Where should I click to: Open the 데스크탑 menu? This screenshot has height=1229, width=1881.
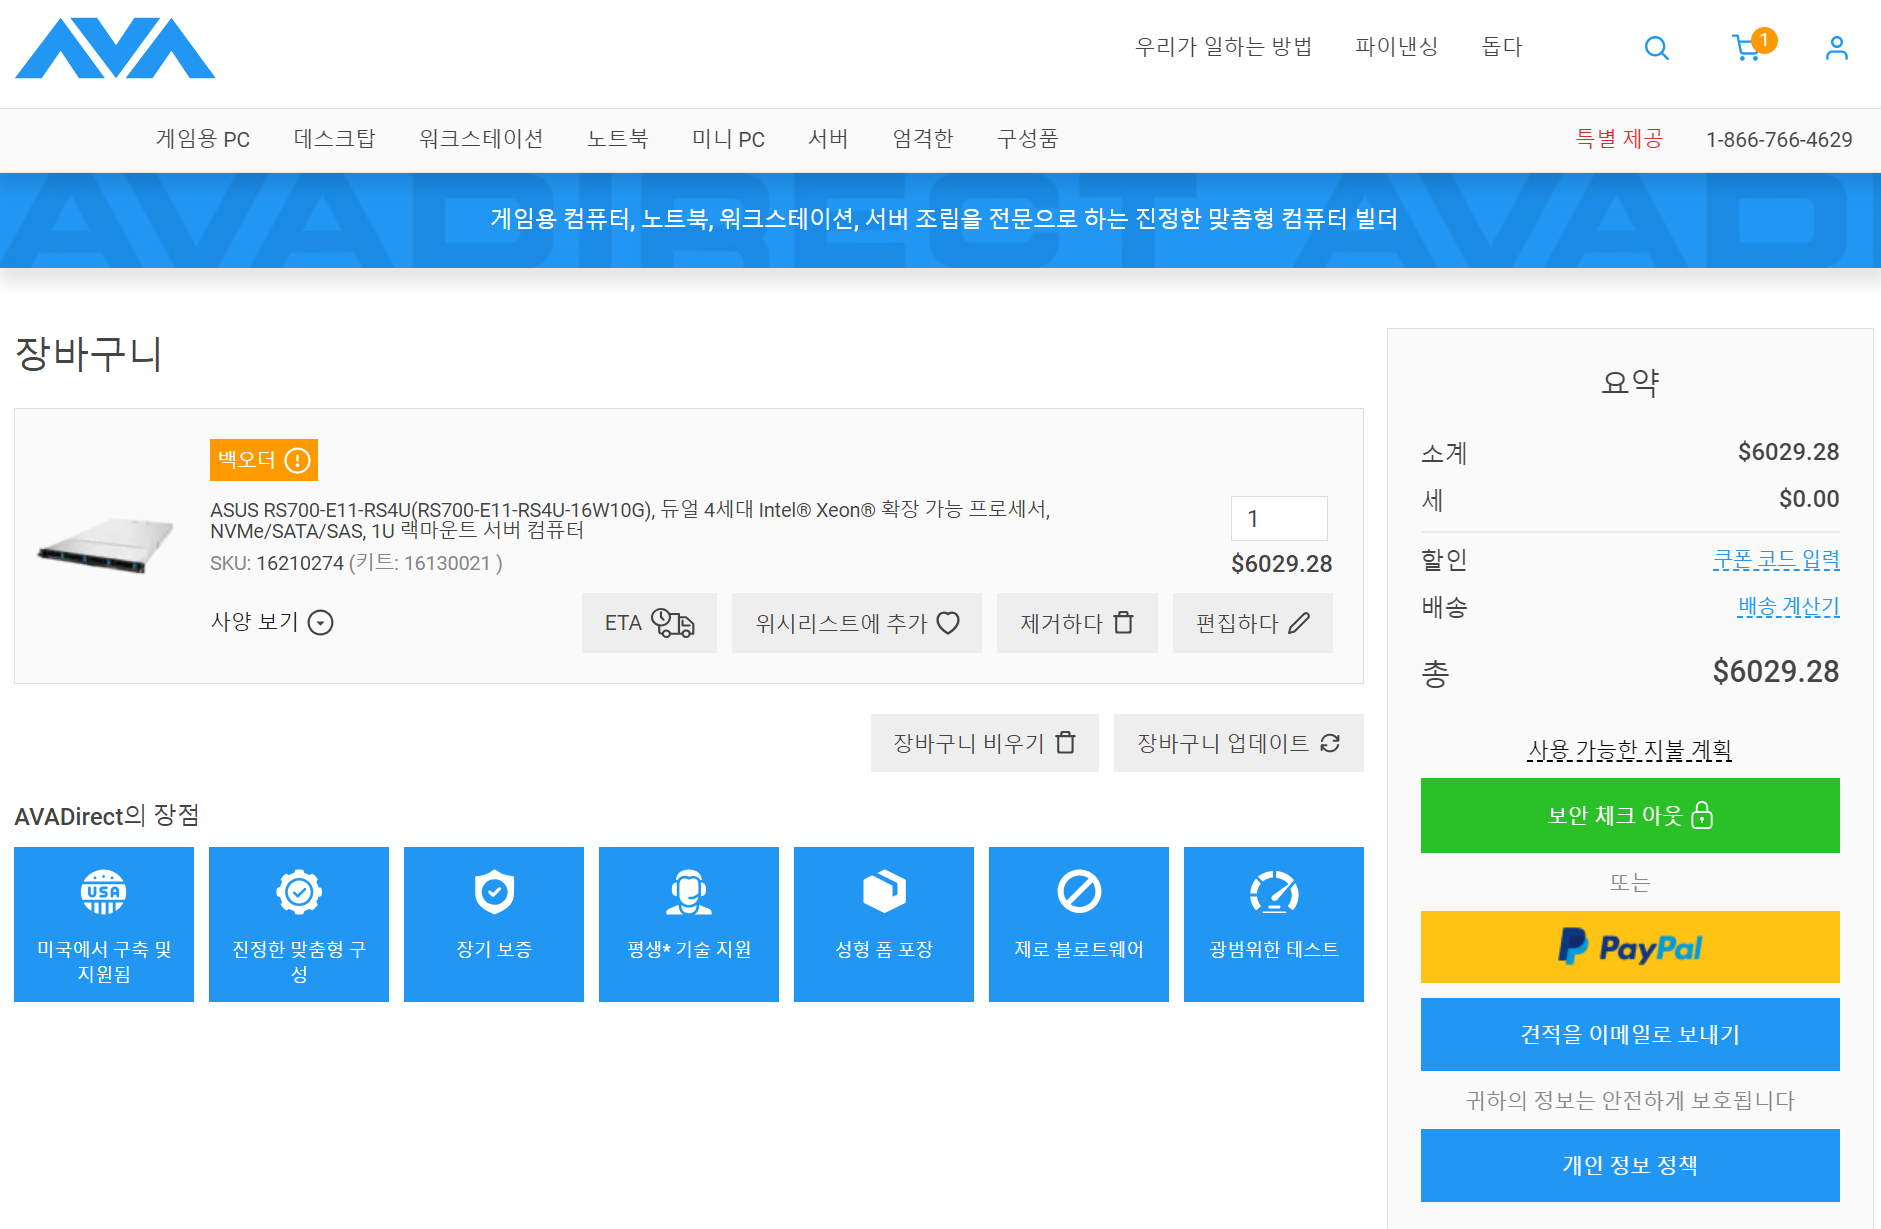[335, 139]
